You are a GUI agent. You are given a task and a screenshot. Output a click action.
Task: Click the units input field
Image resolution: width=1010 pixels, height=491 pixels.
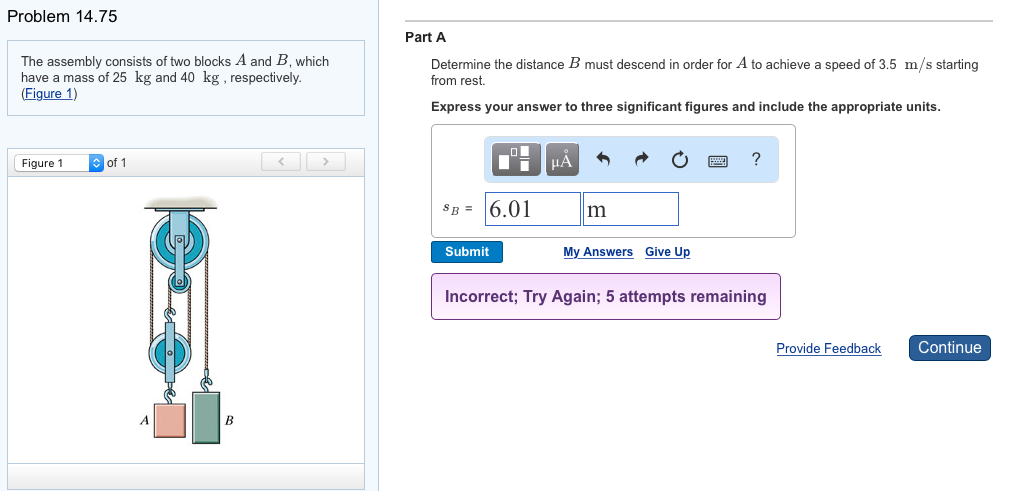pos(631,209)
